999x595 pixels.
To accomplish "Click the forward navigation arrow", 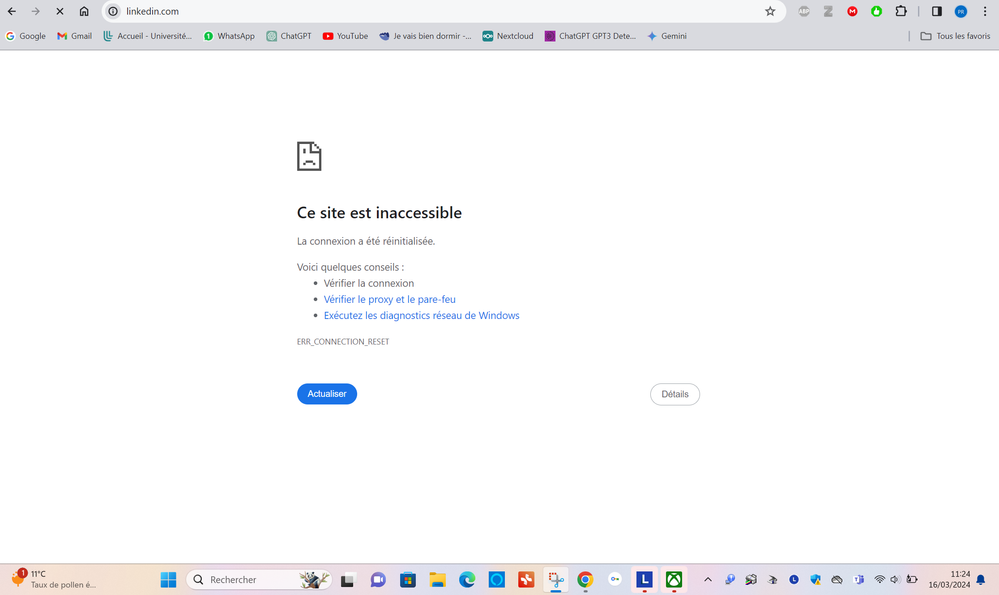I will click(x=36, y=11).
